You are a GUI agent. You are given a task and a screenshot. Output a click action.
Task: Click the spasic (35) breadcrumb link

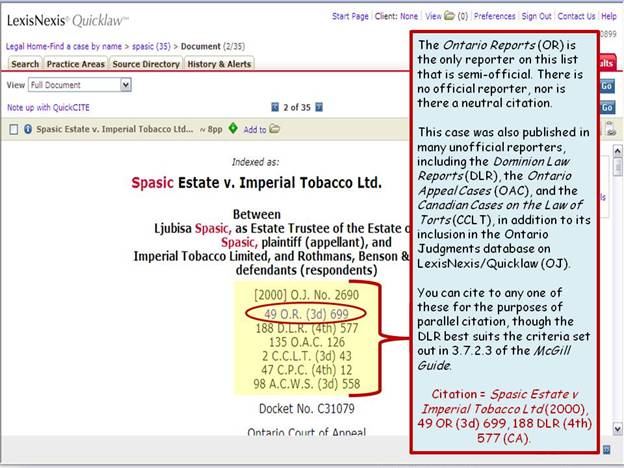(151, 47)
